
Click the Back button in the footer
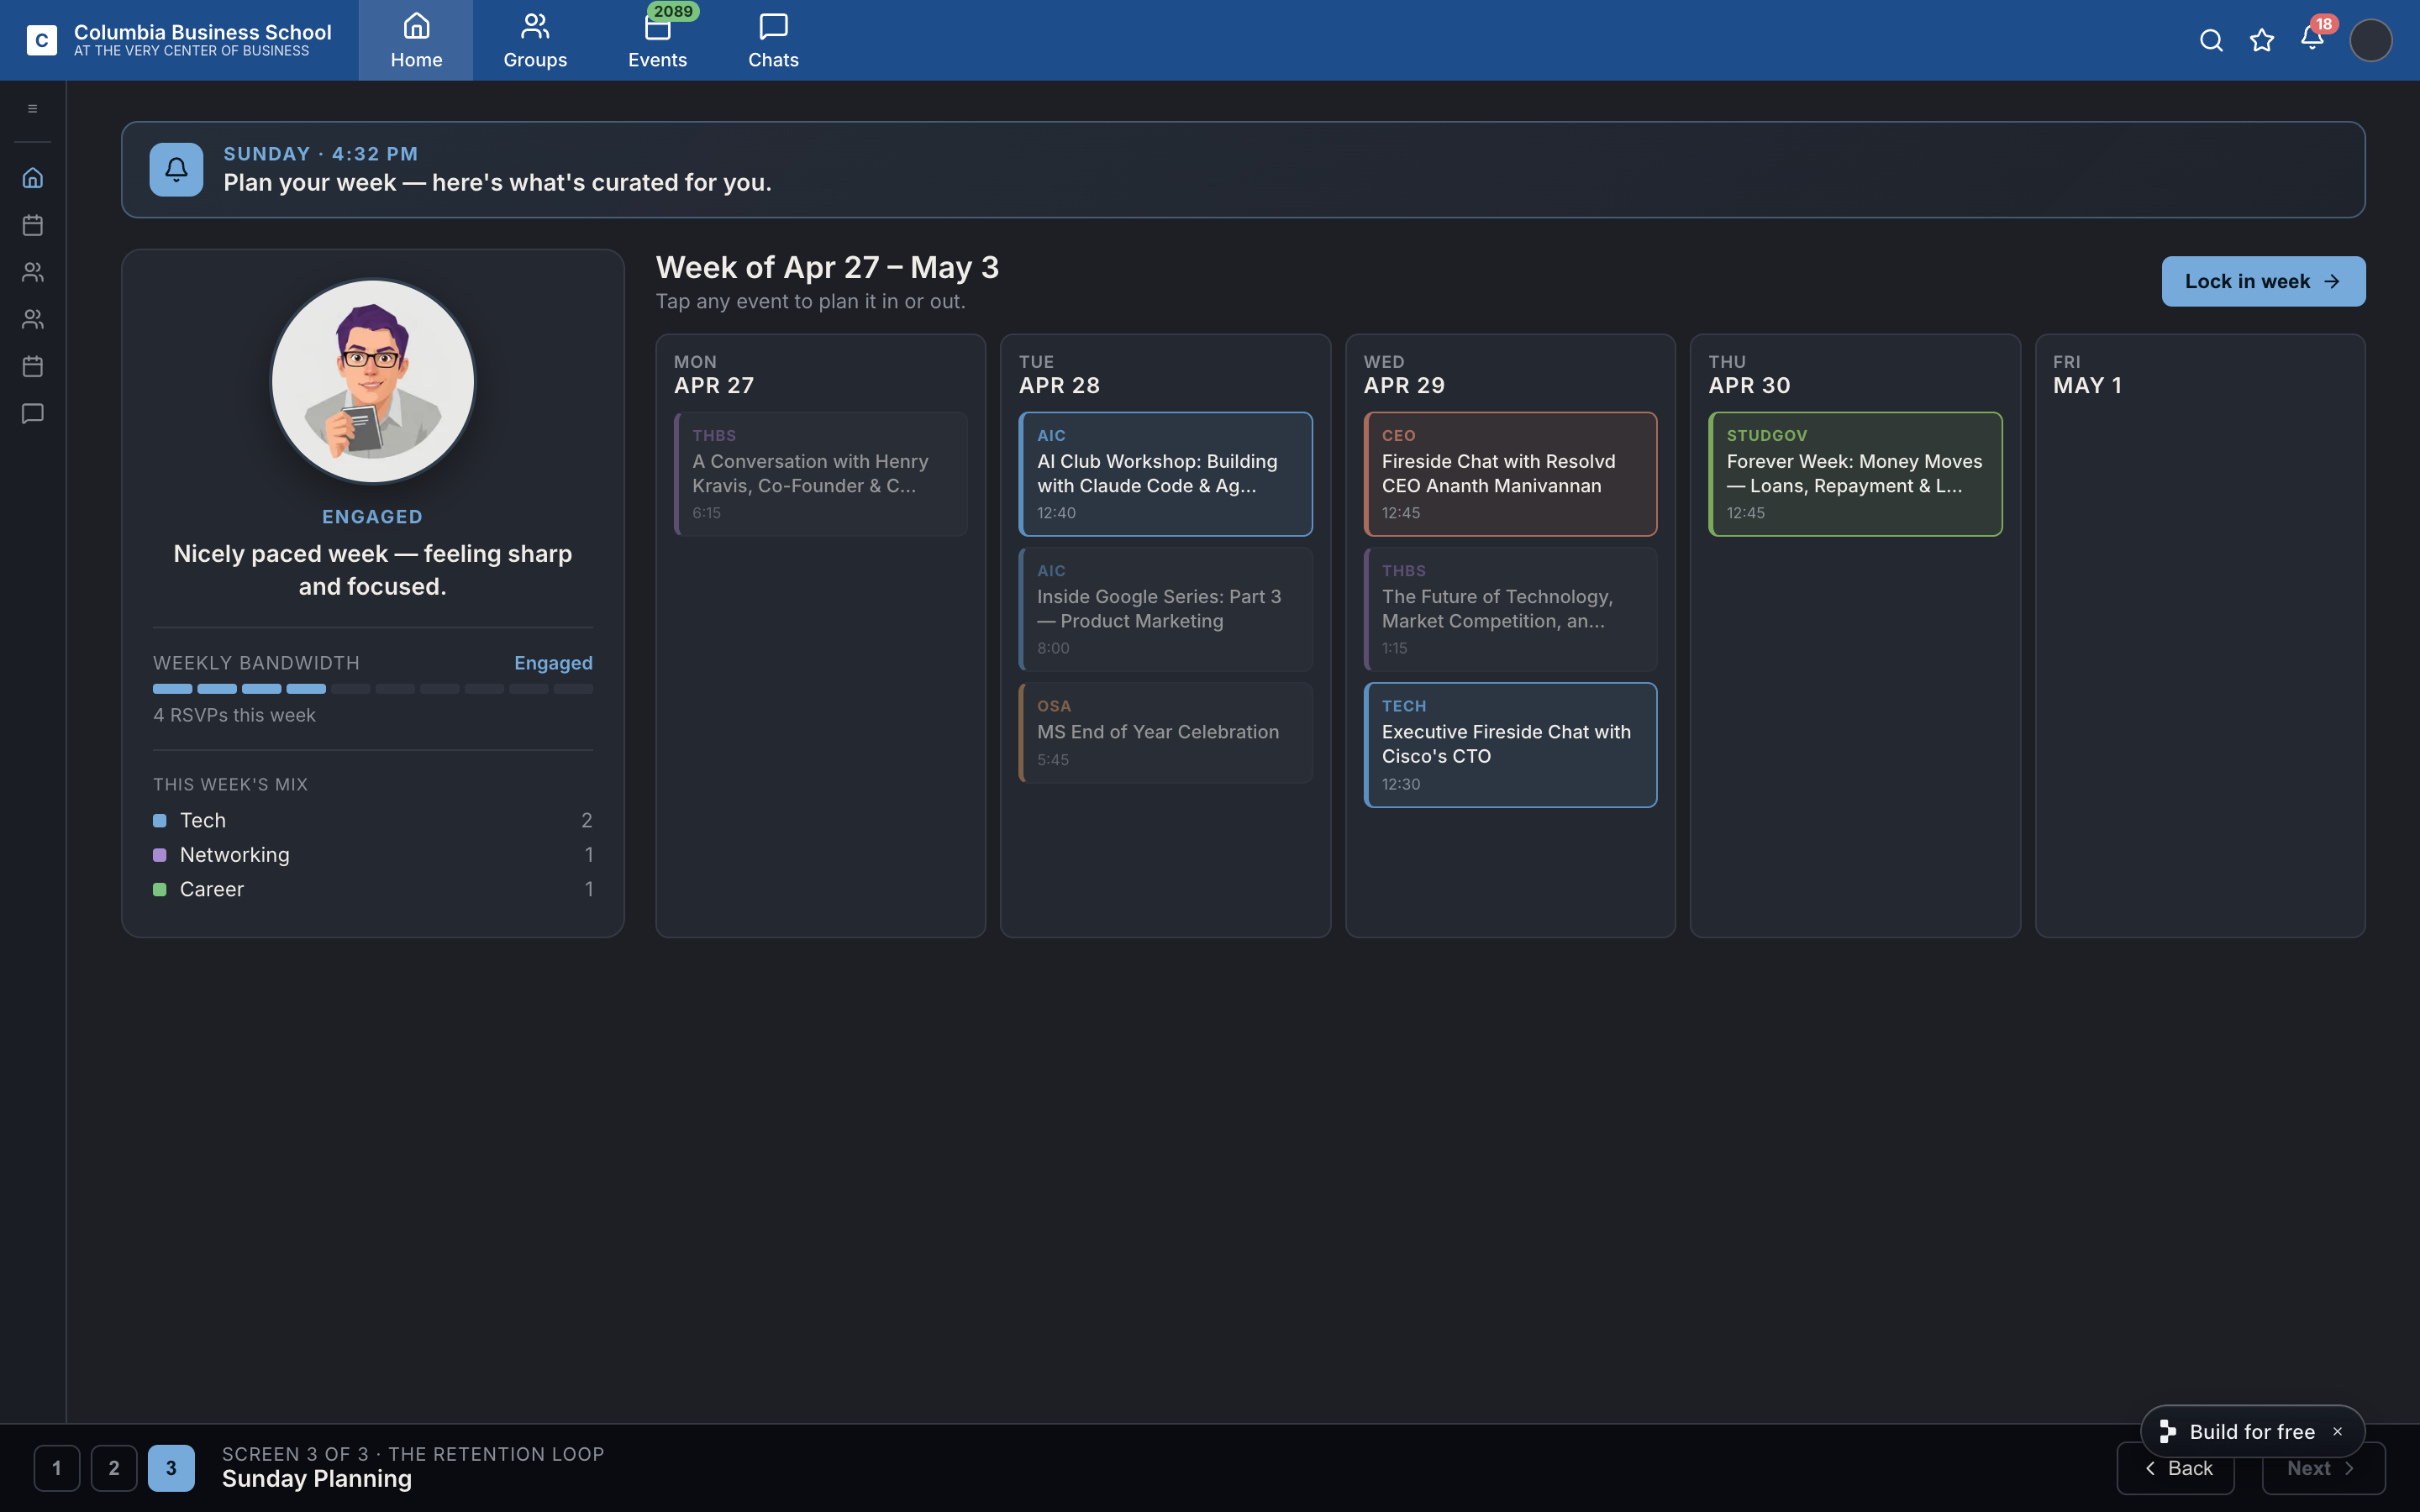click(x=2176, y=1468)
